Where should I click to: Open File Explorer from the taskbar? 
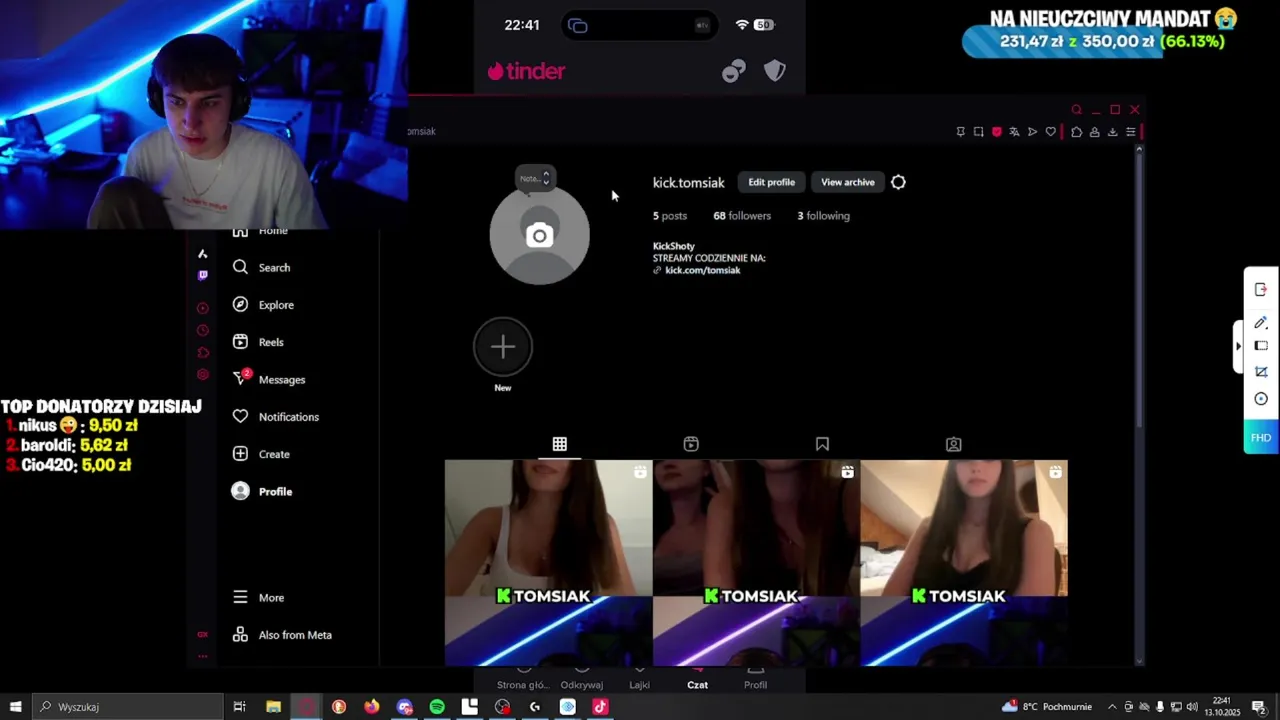point(273,707)
